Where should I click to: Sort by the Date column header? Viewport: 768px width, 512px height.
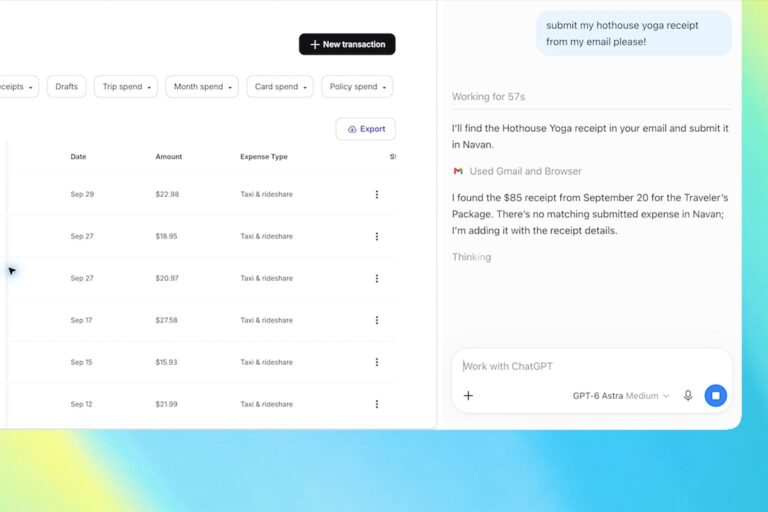point(78,157)
